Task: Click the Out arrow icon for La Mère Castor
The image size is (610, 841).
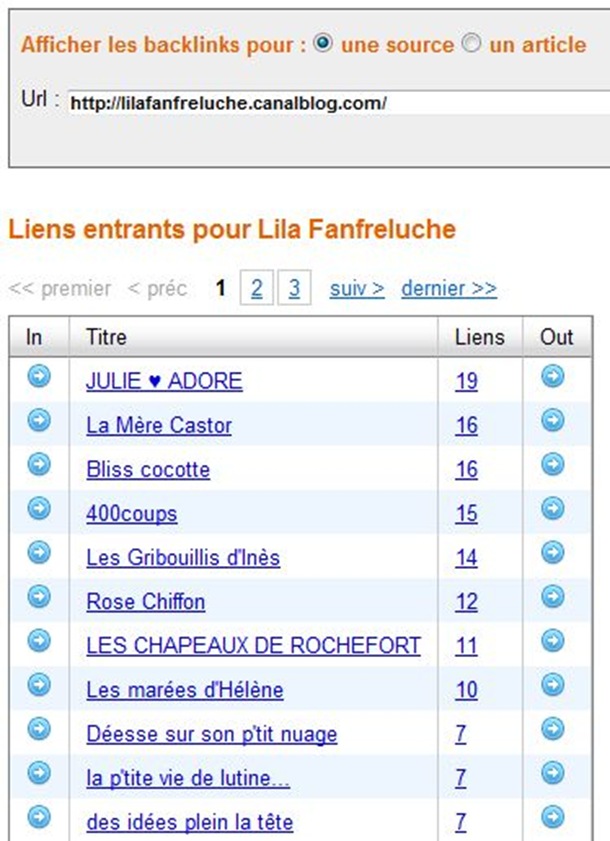Action: coord(553,420)
